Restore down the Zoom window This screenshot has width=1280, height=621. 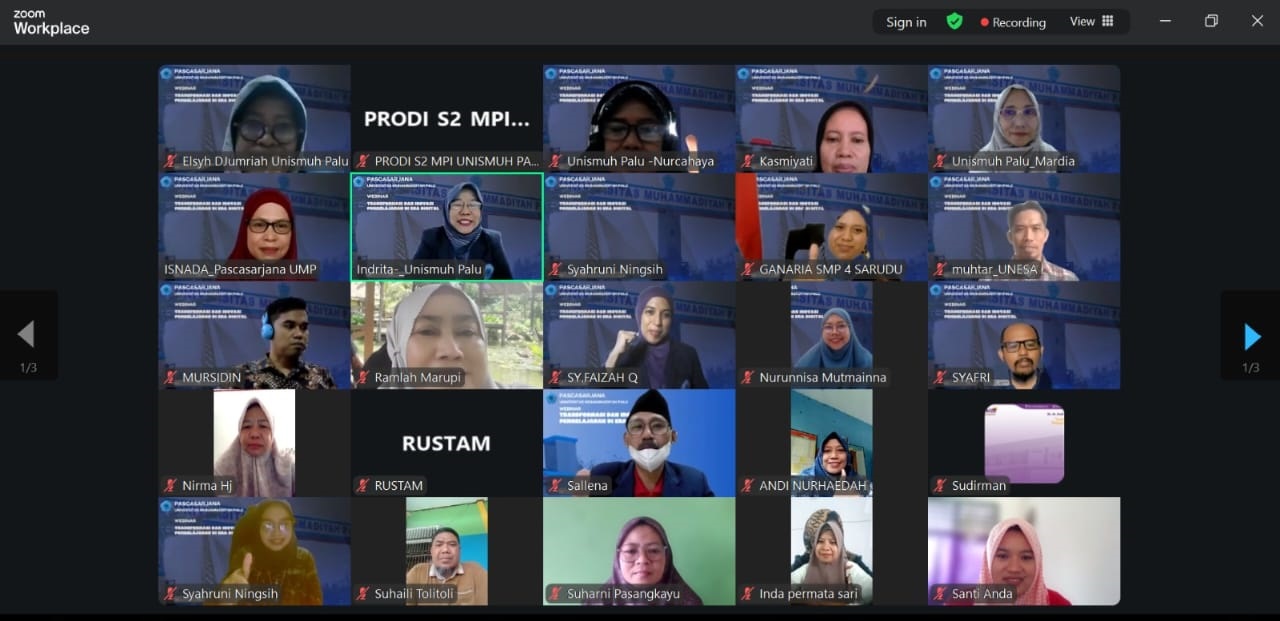pyautogui.click(x=1211, y=21)
